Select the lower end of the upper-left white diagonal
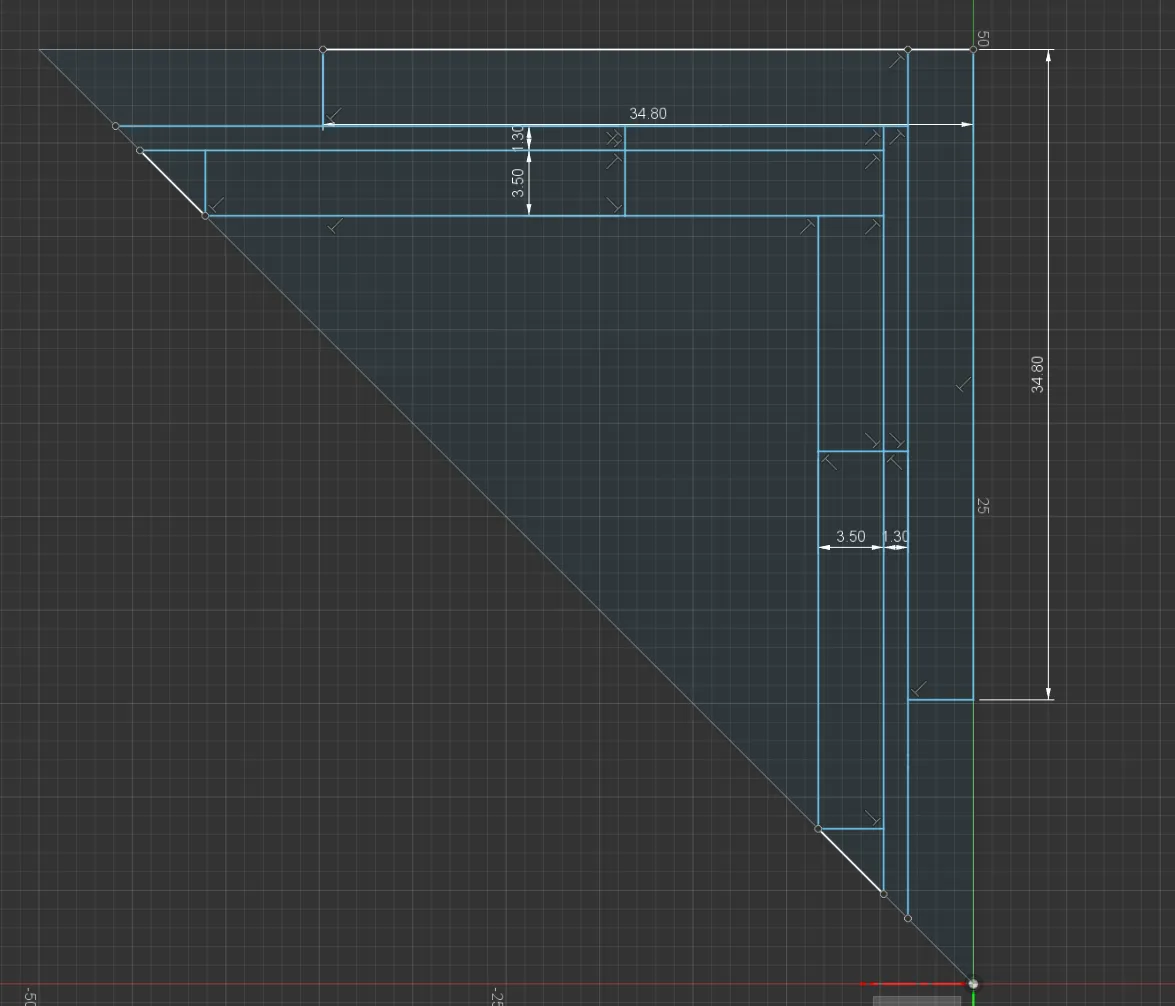This screenshot has width=1175, height=1006. (x=205, y=216)
